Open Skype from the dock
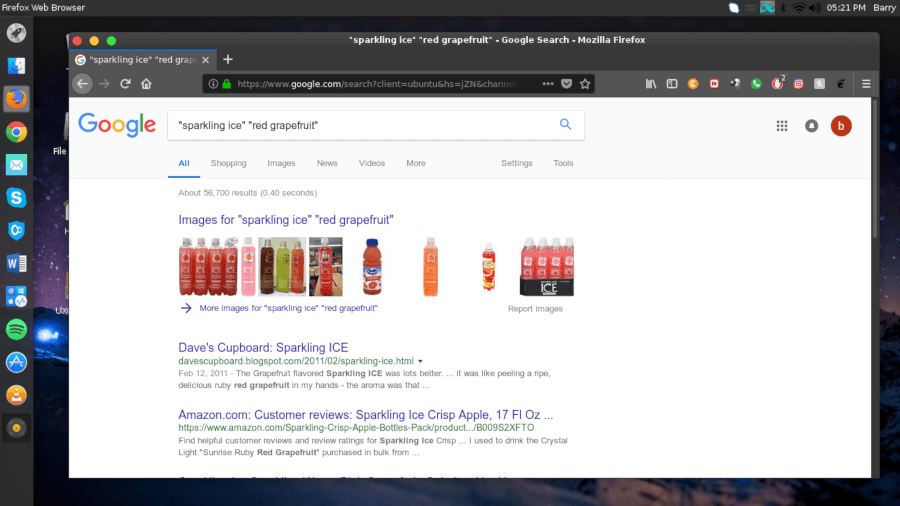This screenshot has width=900, height=506. click(x=17, y=198)
